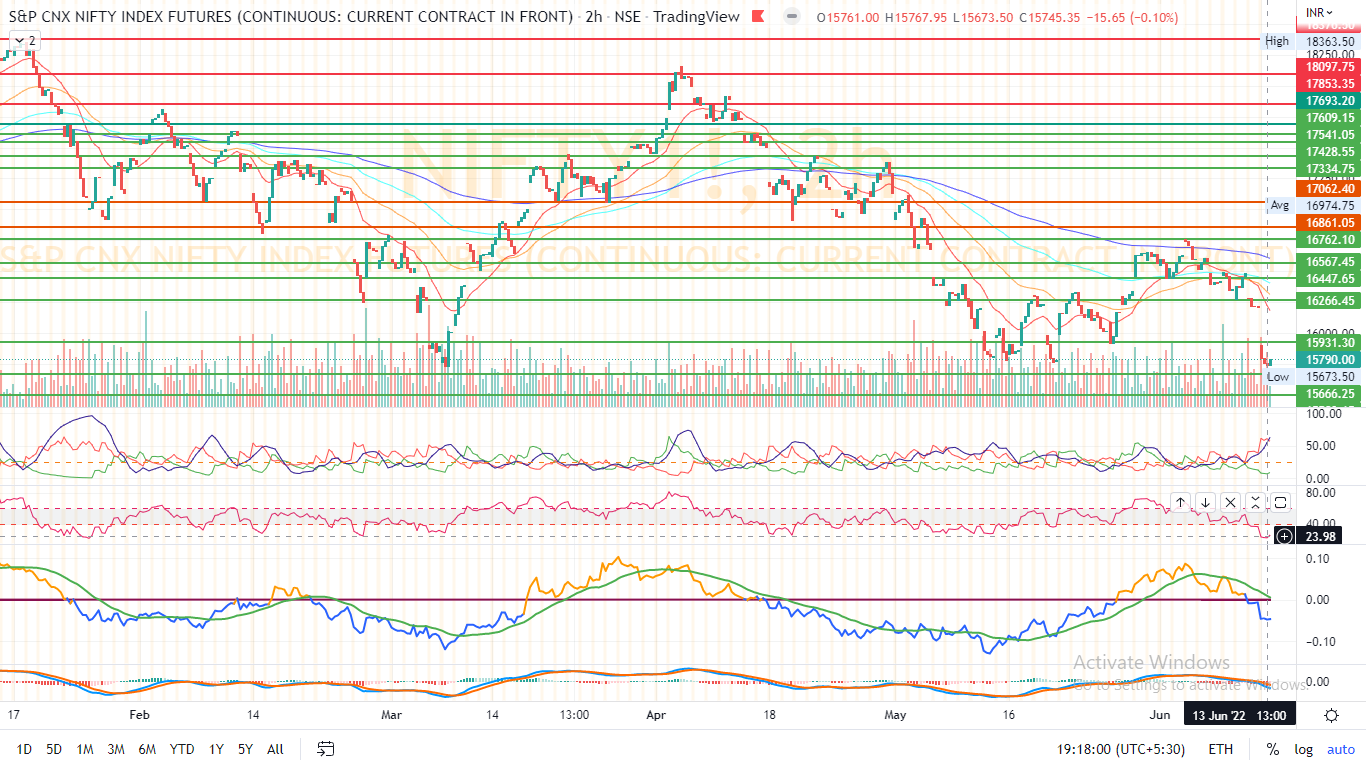Click the L15673.50 low value
Image resolution: width=1366 pixels, height=768 pixels.
pos(984,17)
